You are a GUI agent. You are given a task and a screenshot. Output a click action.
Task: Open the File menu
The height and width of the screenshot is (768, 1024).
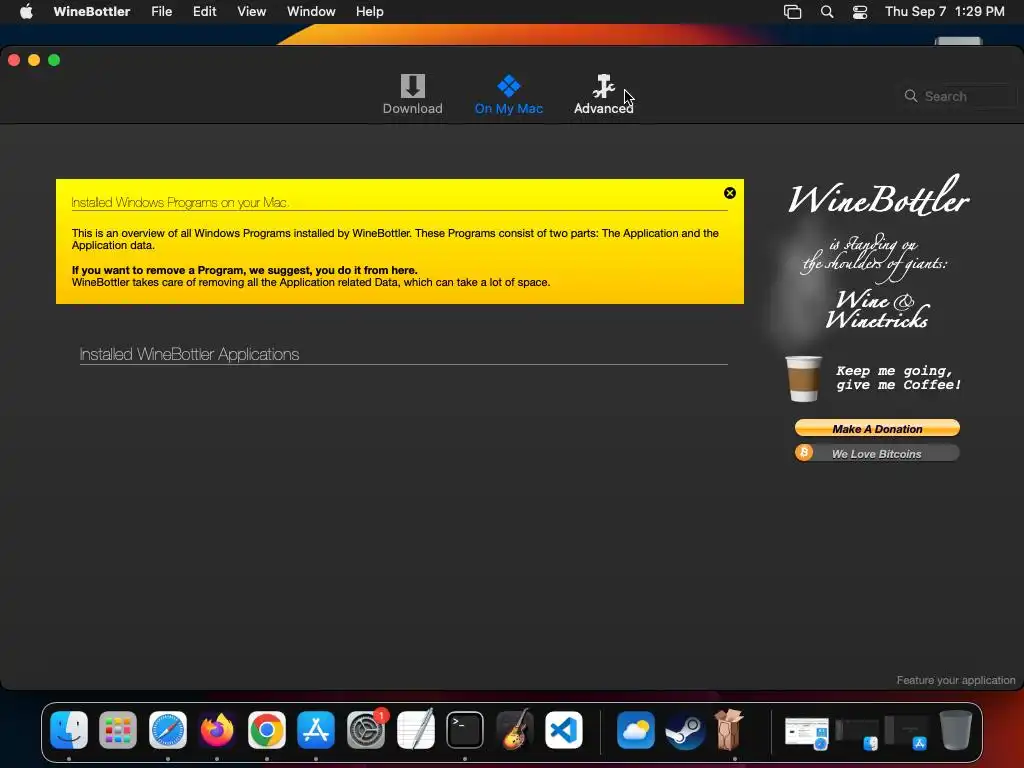tap(161, 11)
